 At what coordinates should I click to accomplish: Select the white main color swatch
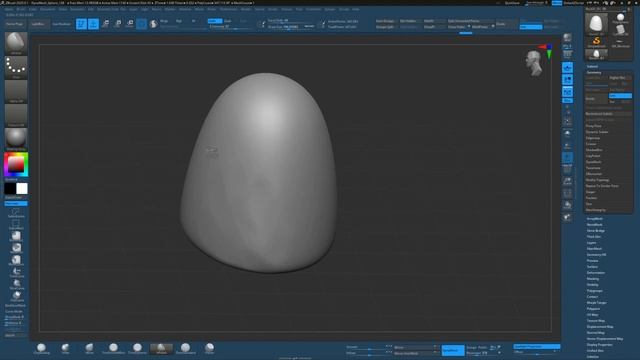[22, 189]
